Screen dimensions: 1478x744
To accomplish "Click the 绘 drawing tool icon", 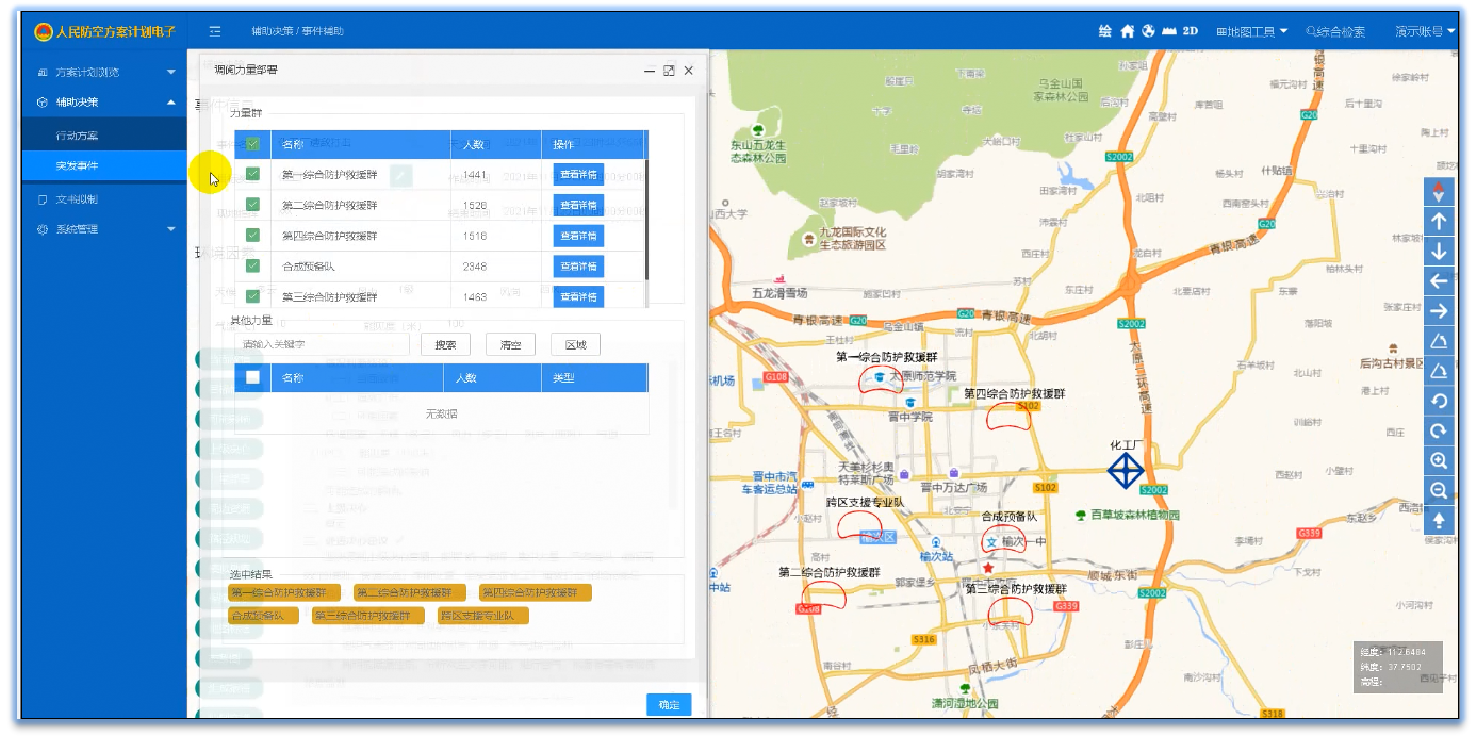I will 1105,31.
